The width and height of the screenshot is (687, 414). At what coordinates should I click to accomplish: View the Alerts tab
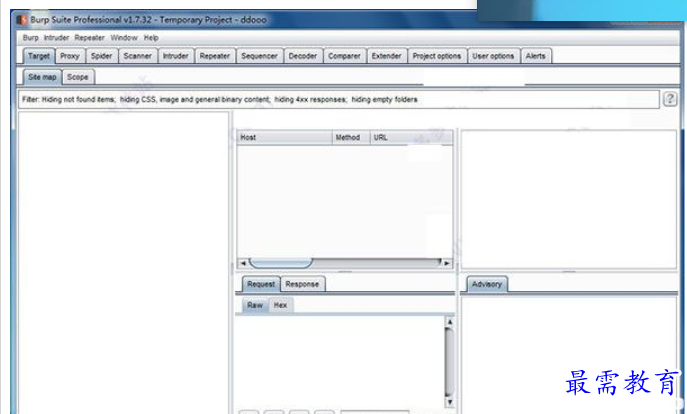(x=535, y=56)
